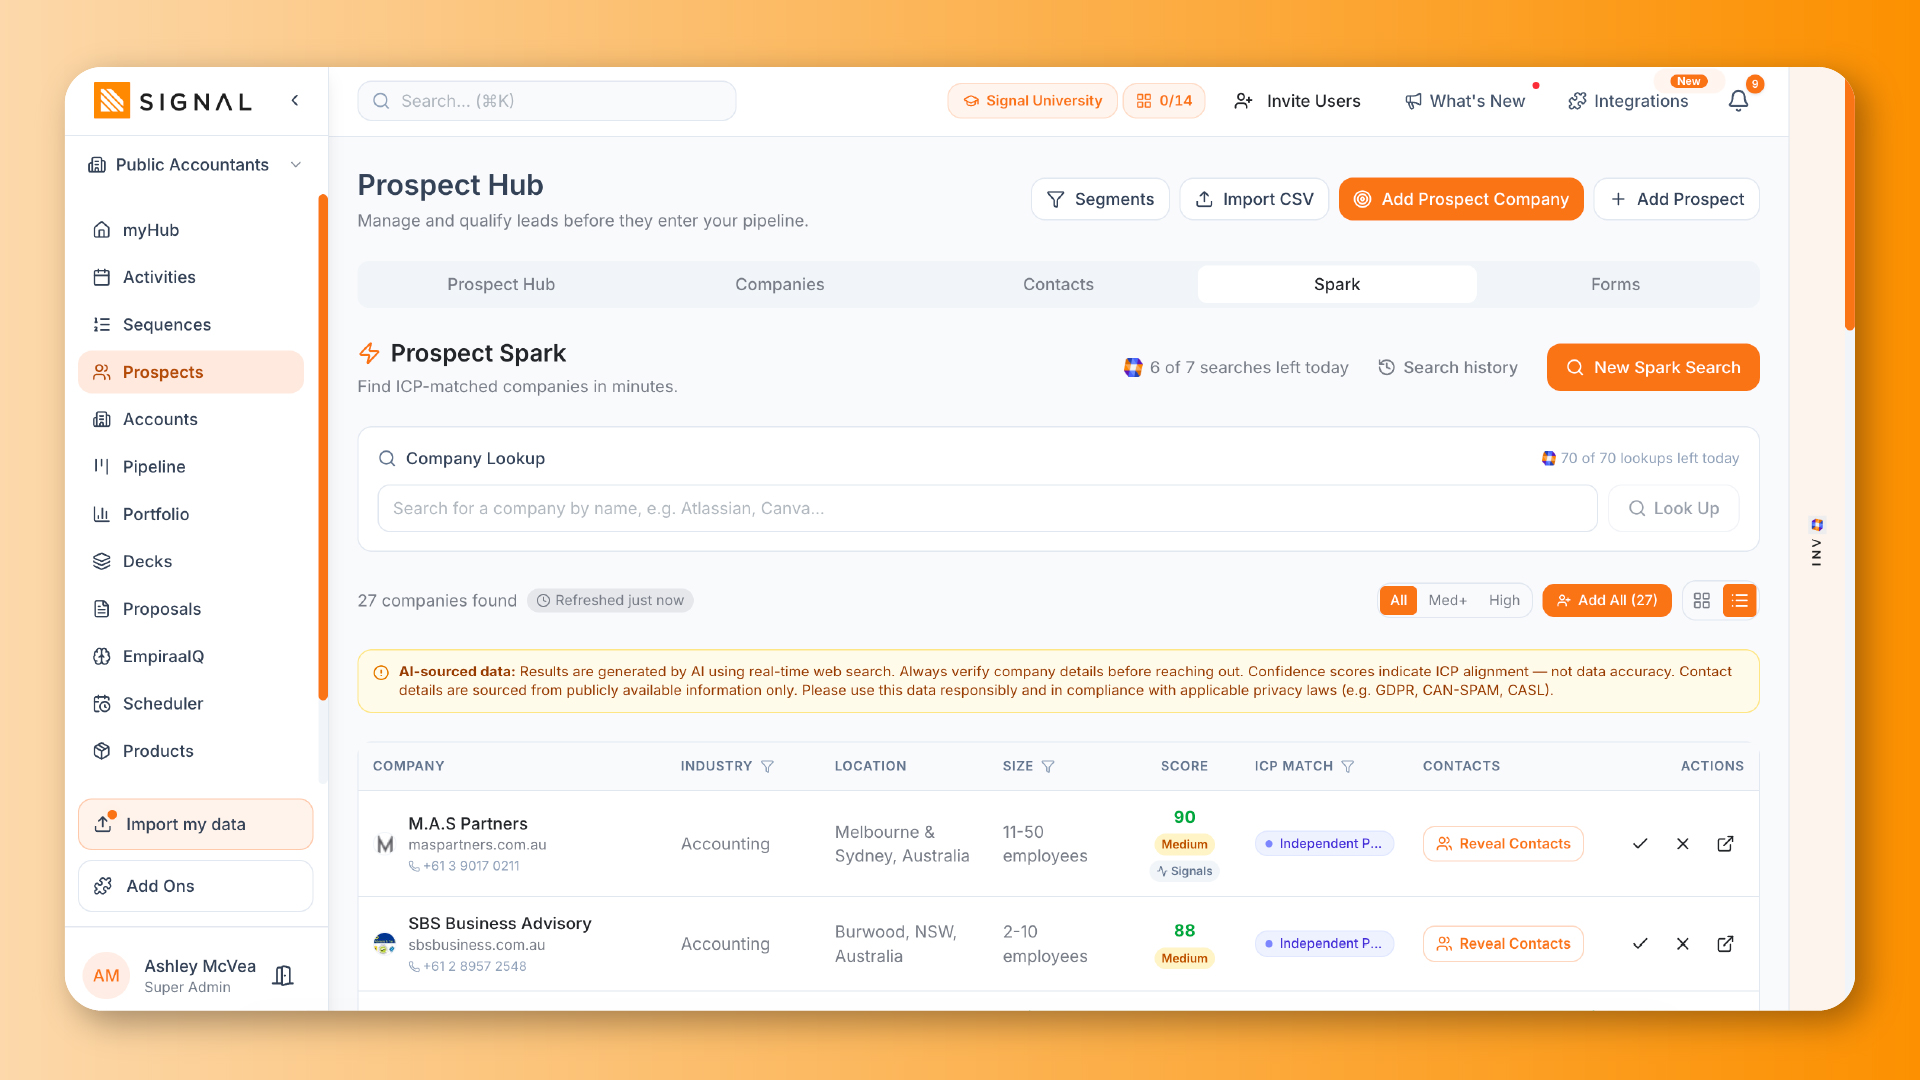Open EmpiraaIQ in the sidebar
The width and height of the screenshot is (1920, 1080).
tap(191, 656)
